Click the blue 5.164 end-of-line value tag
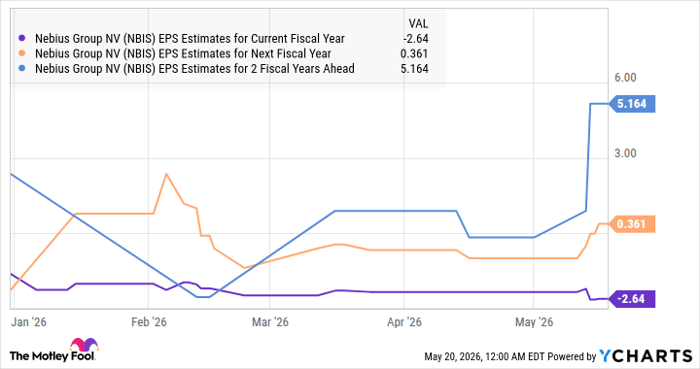This screenshot has height=369, width=700. click(632, 104)
